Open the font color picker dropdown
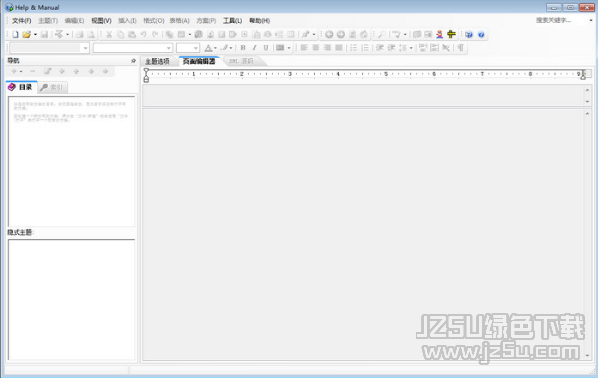598x378 pixels. coord(215,48)
